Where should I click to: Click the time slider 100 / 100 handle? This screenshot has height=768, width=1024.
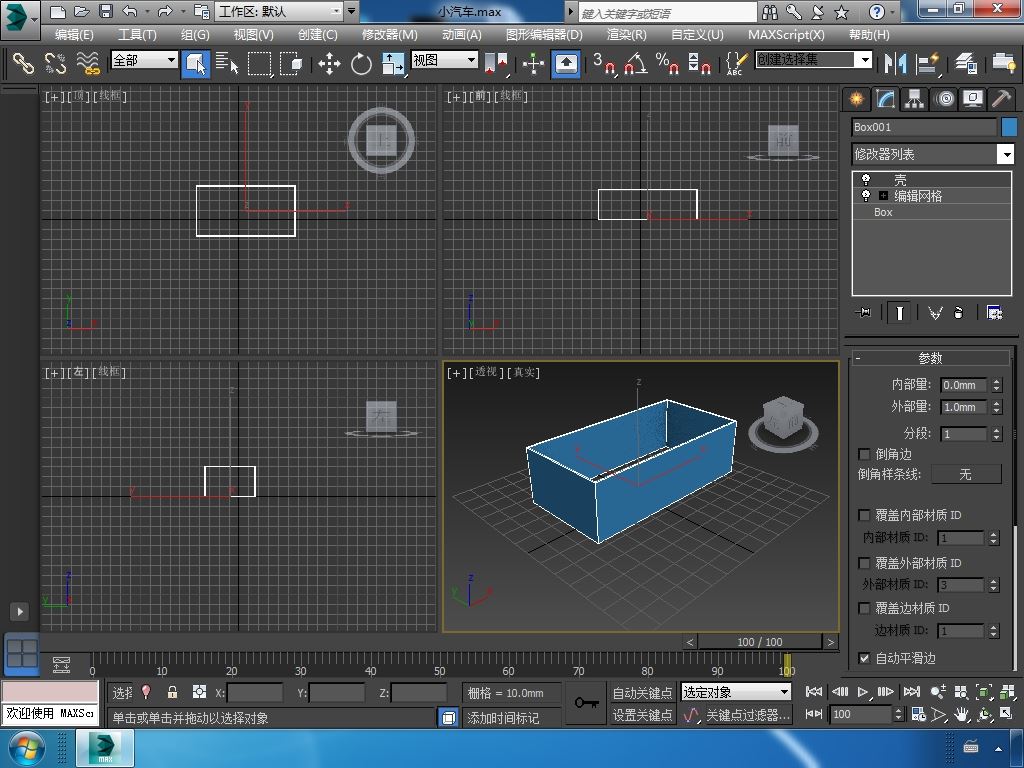pyautogui.click(x=760, y=642)
